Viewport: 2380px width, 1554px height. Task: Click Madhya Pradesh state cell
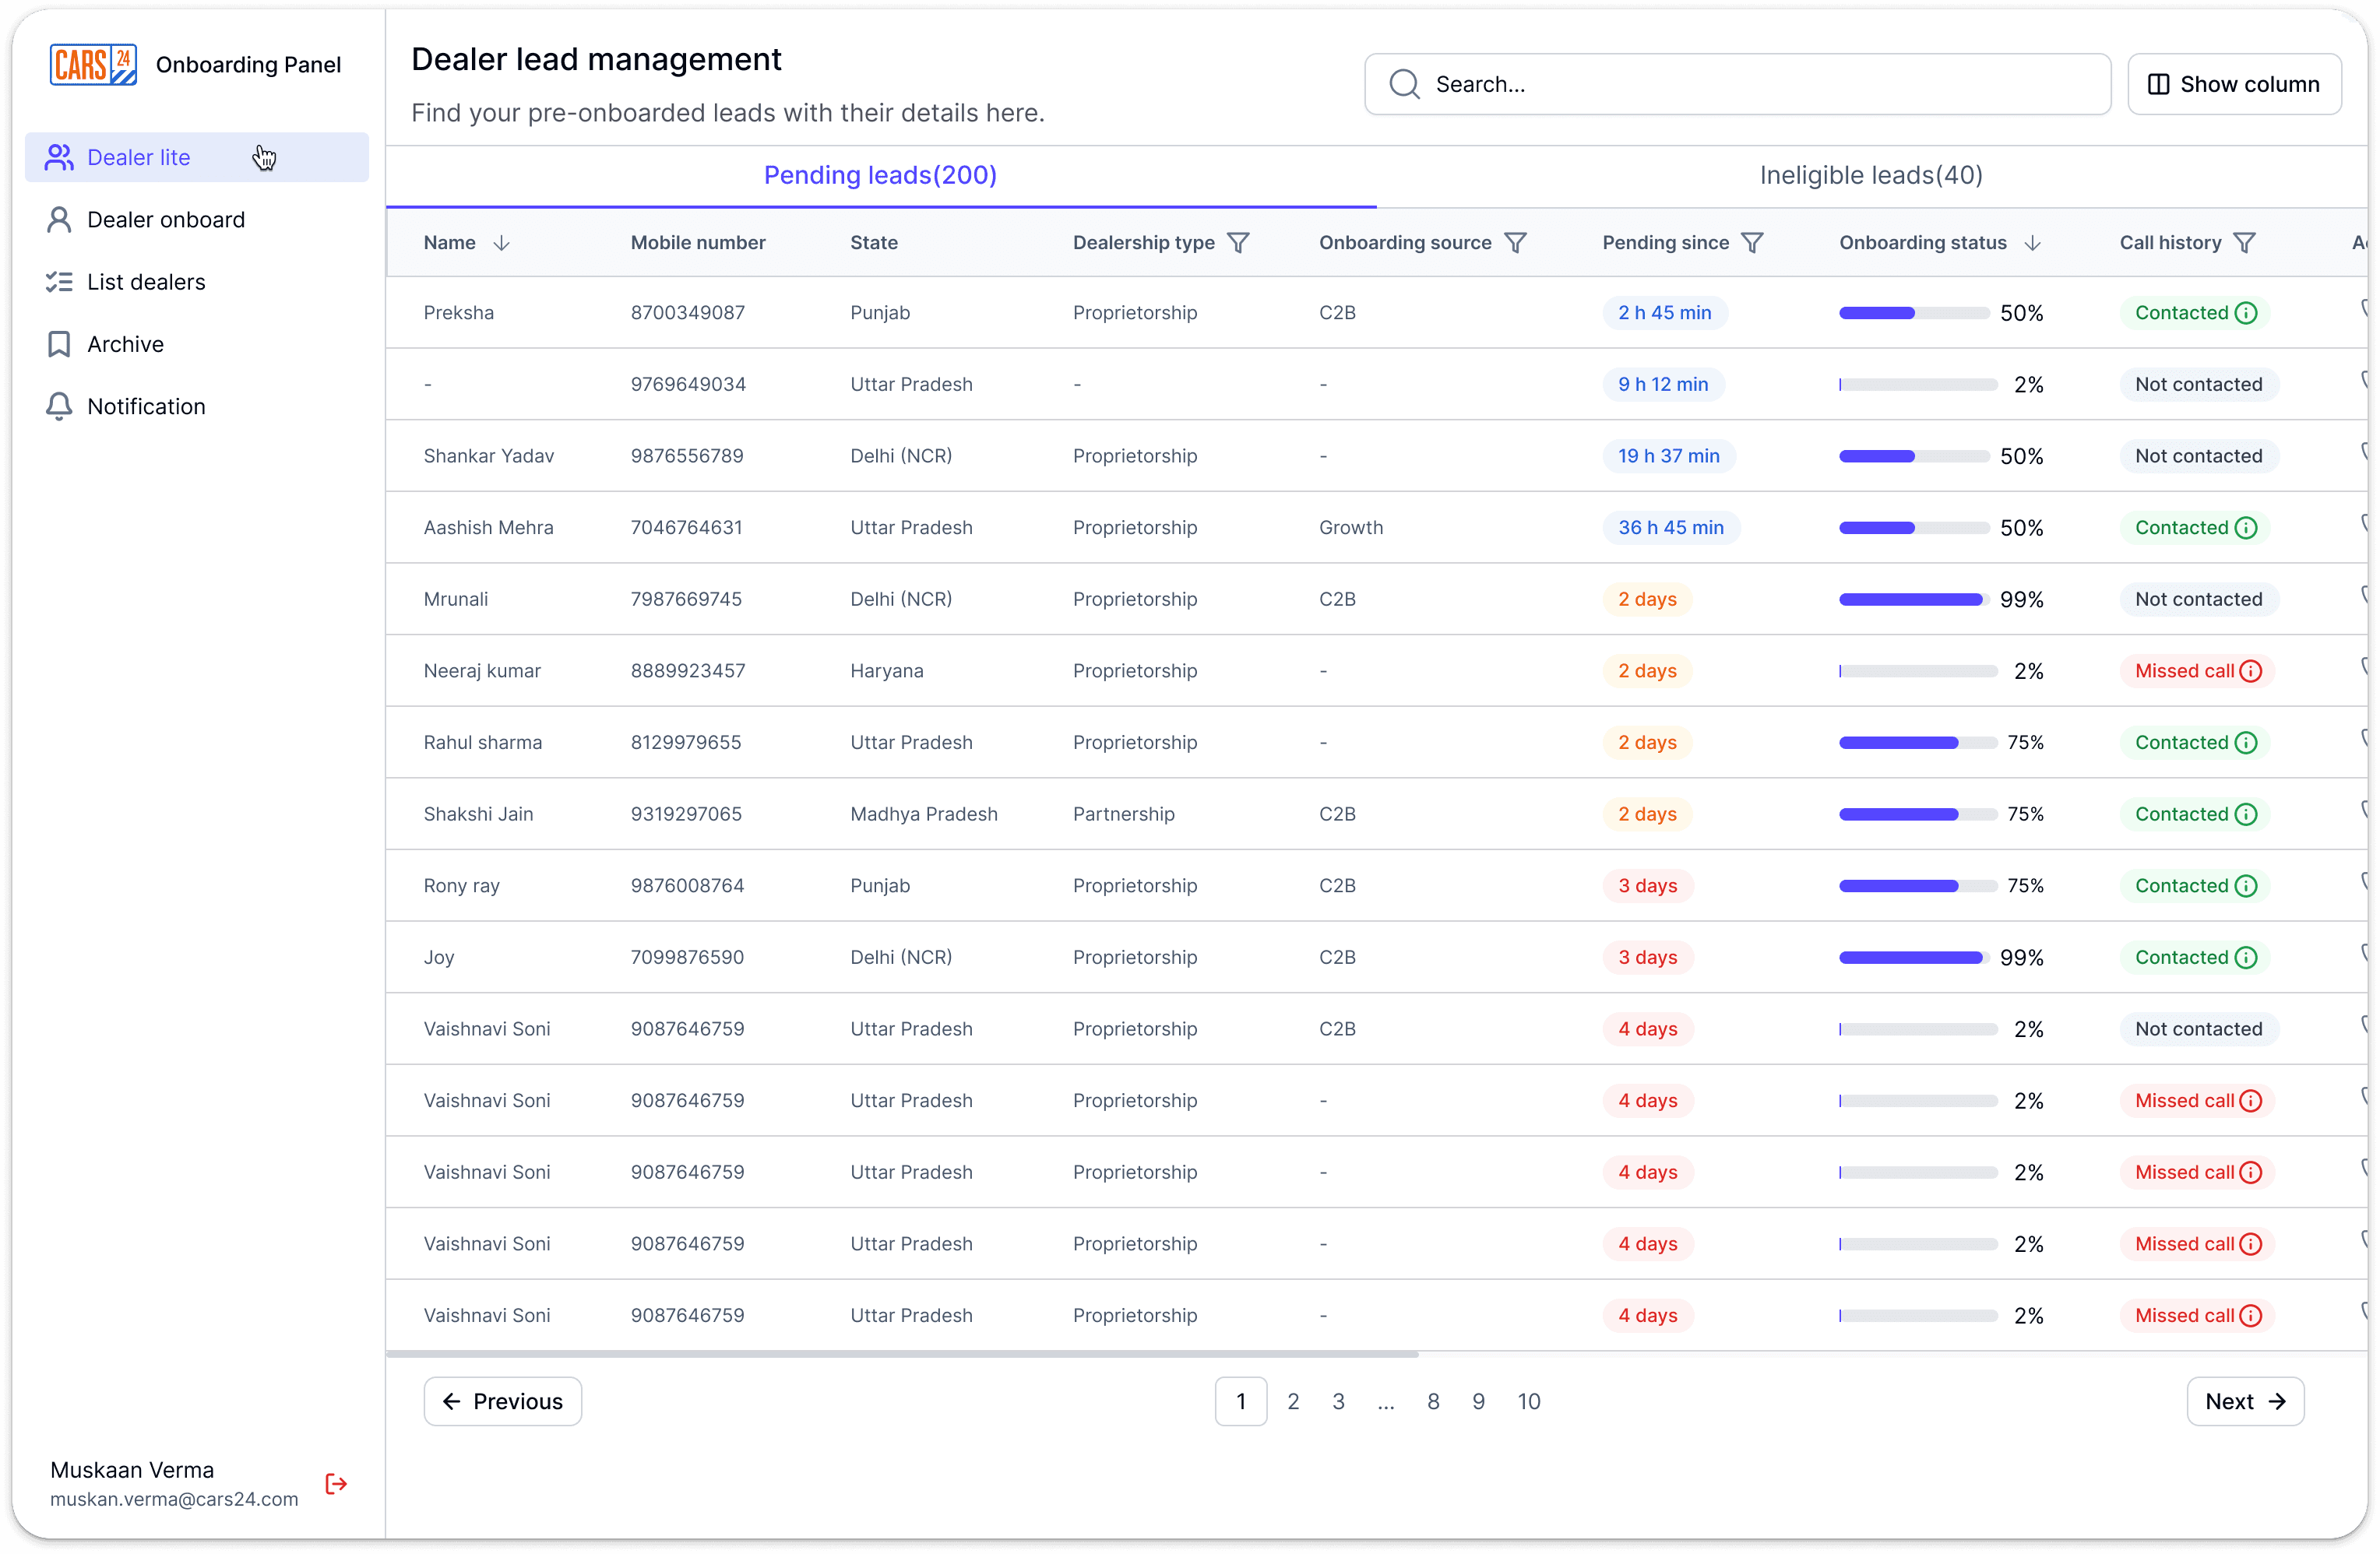(924, 814)
